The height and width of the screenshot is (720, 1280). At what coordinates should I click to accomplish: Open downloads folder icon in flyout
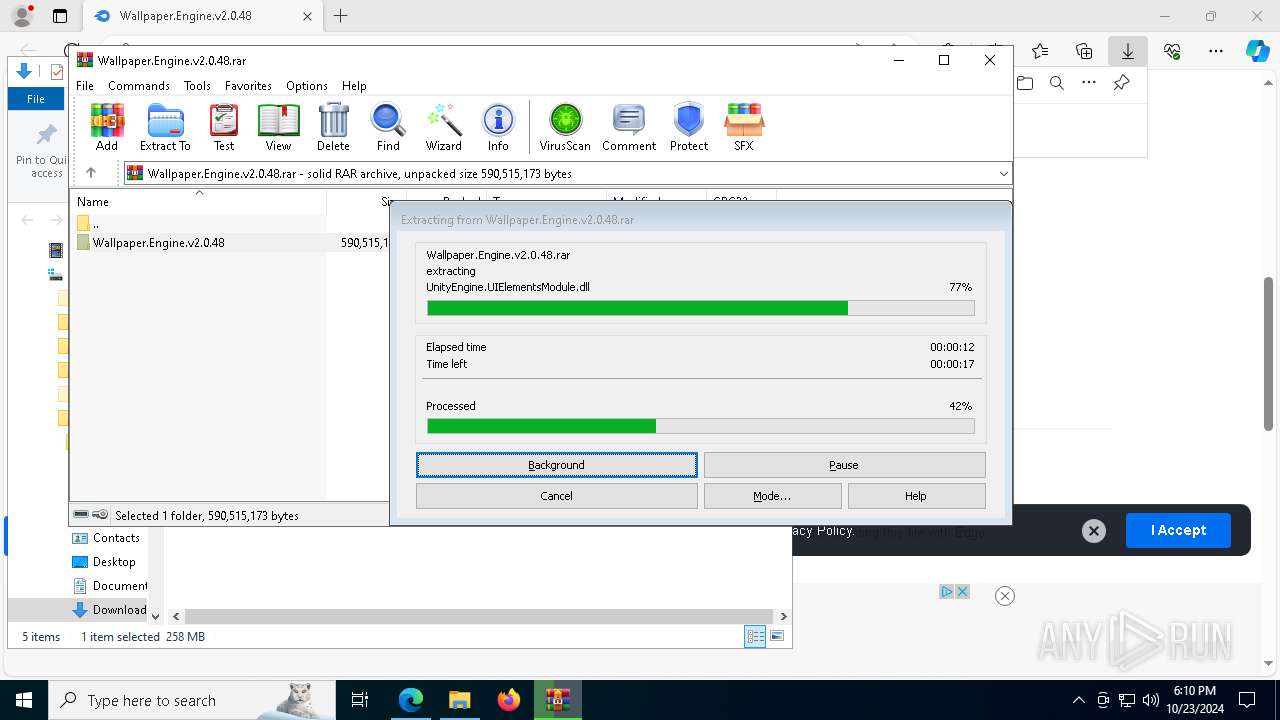(x=1025, y=83)
